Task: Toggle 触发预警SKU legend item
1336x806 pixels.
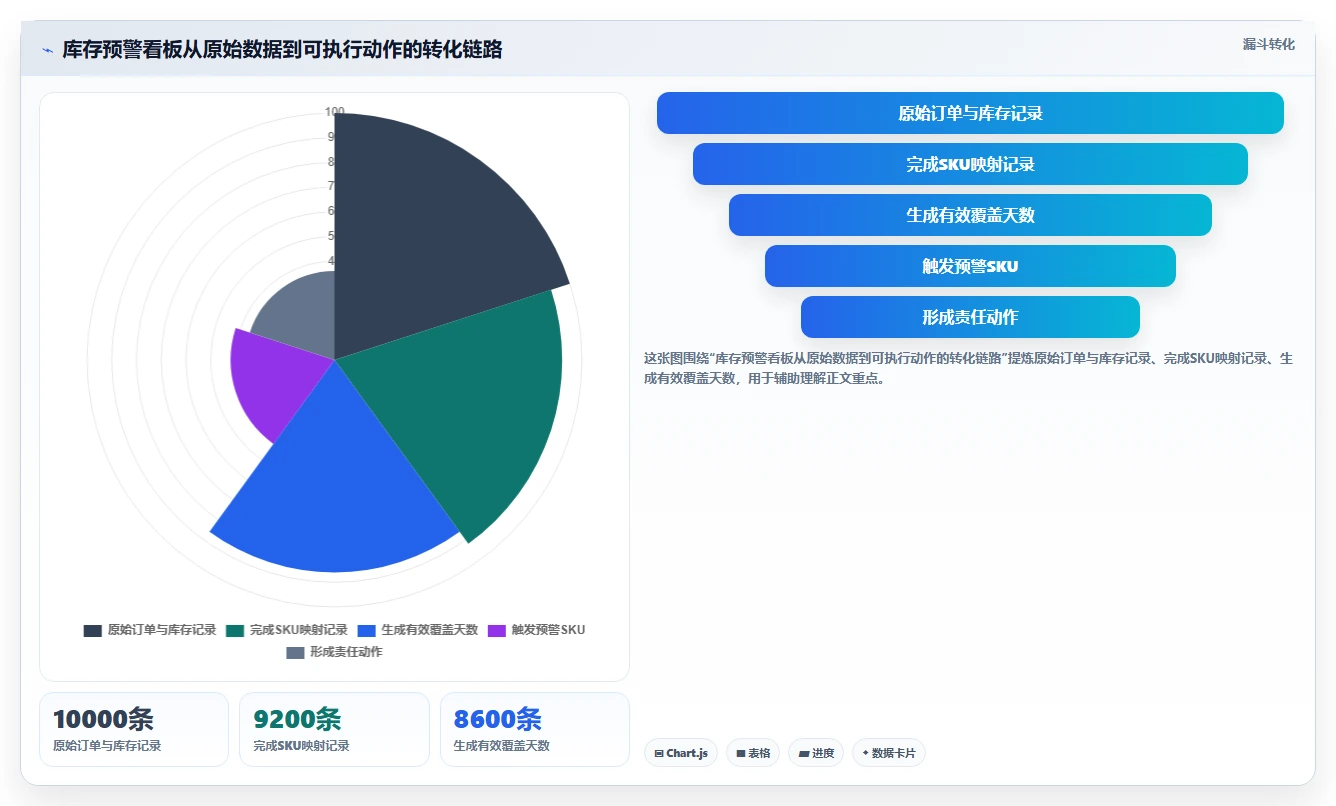Action: click(x=536, y=630)
